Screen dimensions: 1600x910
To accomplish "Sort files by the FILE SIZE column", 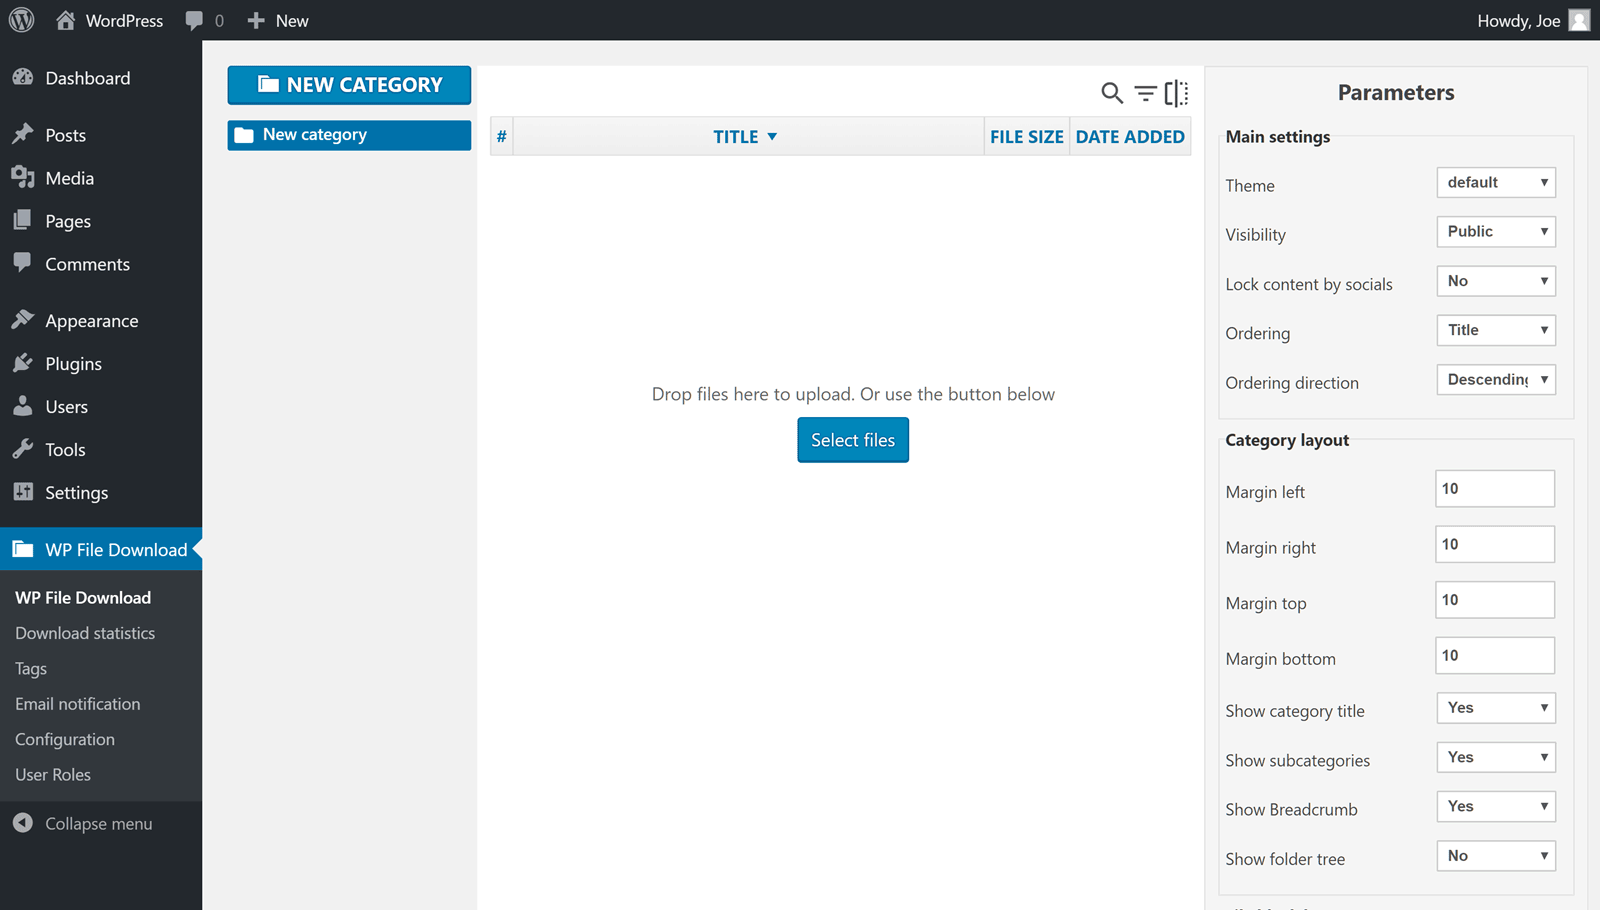I will point(1027,137).
